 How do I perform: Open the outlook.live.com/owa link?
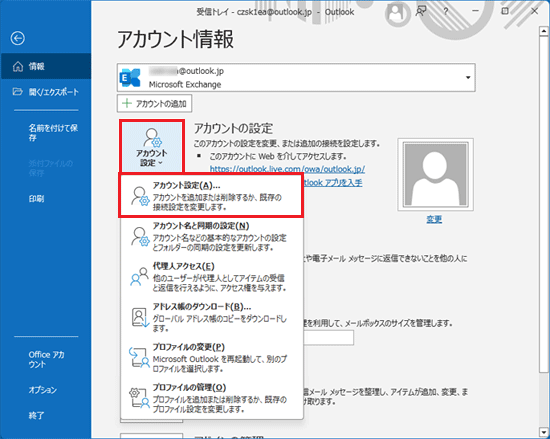click(x=287, y=169)
